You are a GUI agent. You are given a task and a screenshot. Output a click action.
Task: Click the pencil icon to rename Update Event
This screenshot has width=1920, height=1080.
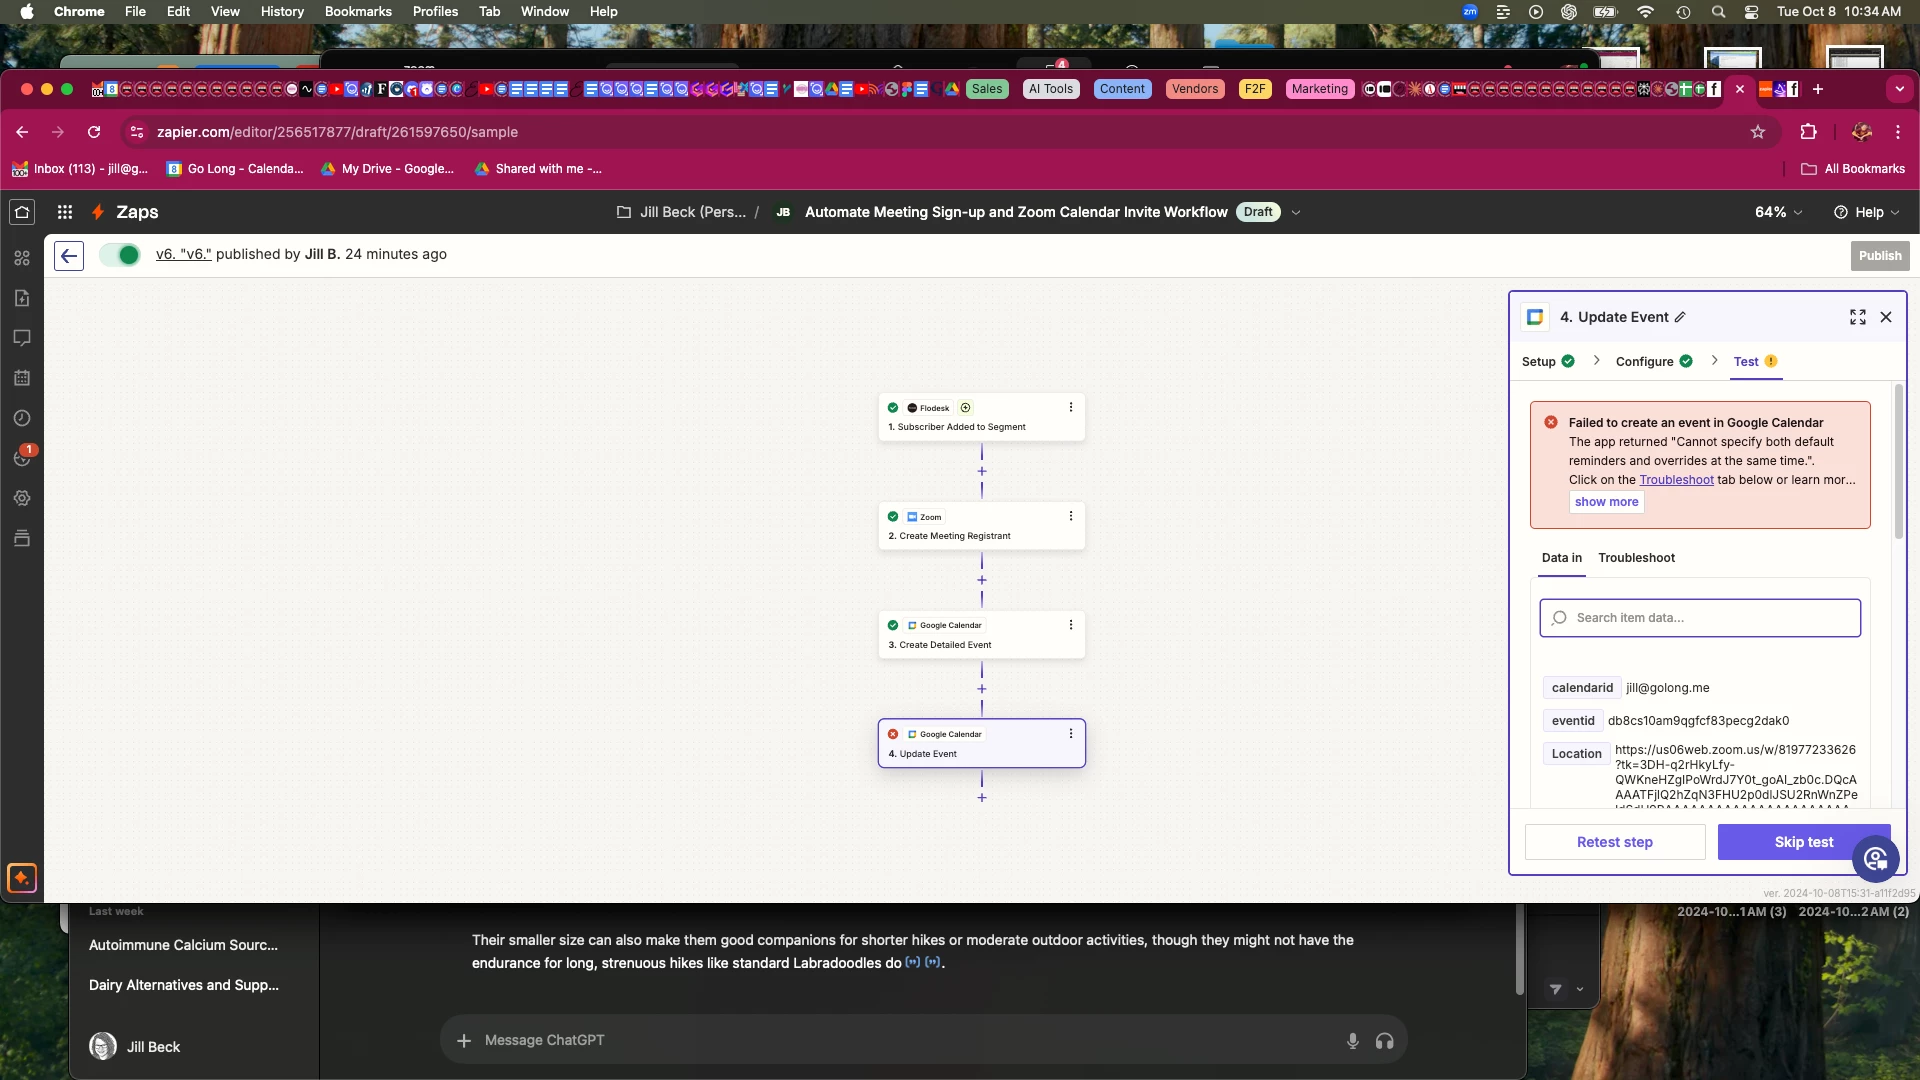pyautogui.click(x=1680, y=317)
